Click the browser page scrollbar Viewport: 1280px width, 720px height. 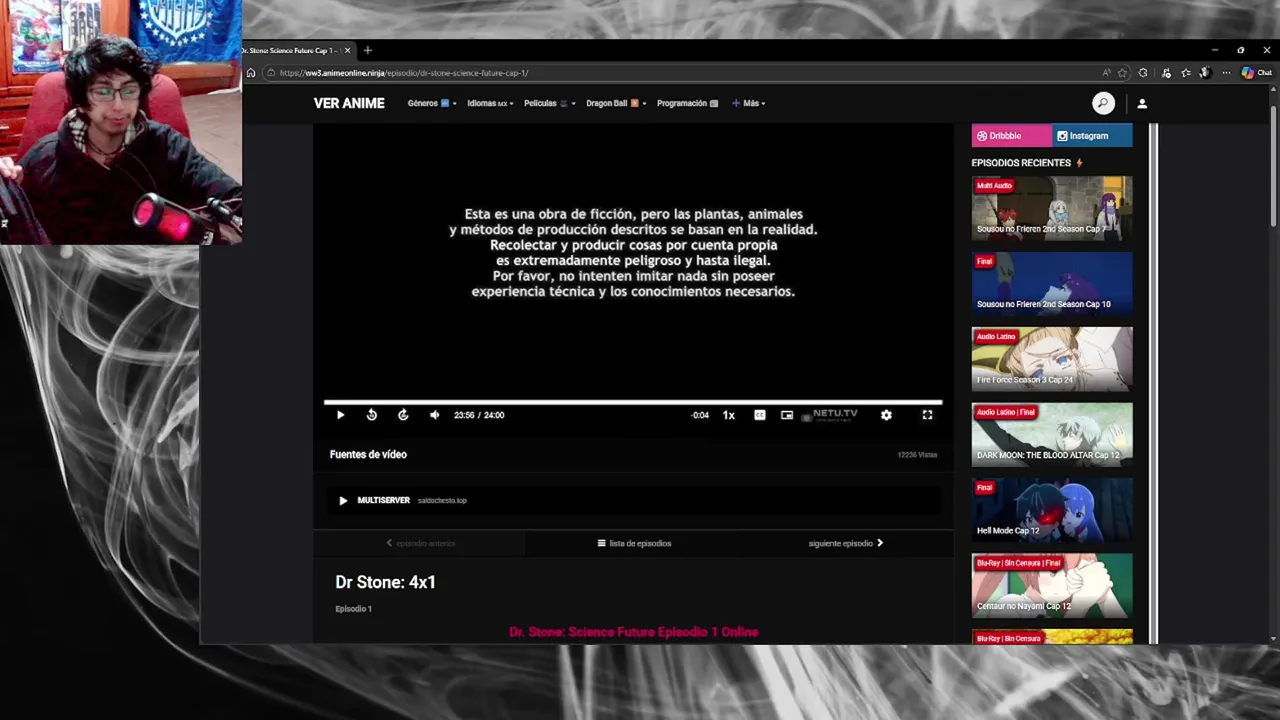[1273, 165]
